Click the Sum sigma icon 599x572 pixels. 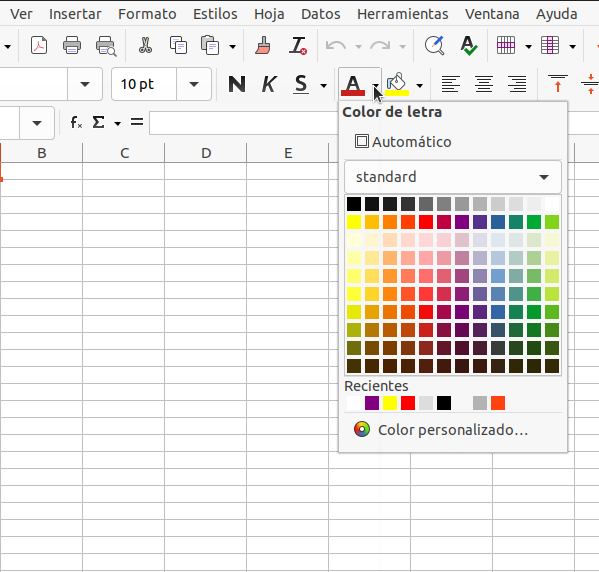pyautogui.click(x=98, y=123)
